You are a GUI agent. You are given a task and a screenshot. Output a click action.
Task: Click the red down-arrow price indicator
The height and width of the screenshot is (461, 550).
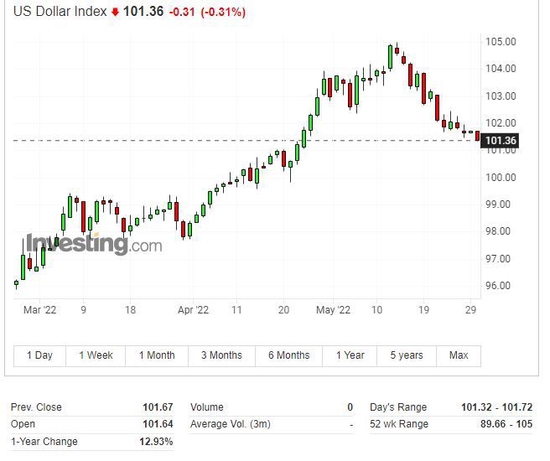coord(115,12)
